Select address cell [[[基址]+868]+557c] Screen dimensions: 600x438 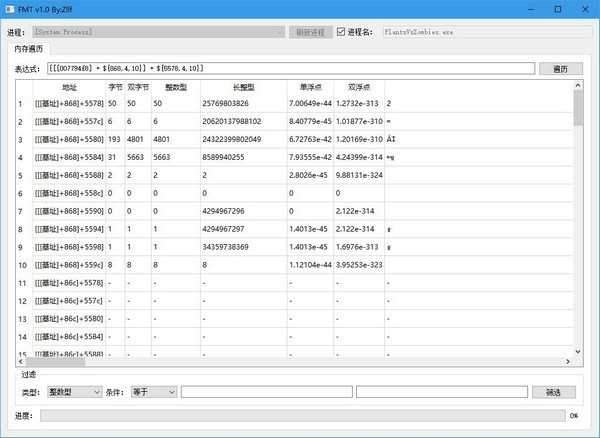click(x=69, y=122)
